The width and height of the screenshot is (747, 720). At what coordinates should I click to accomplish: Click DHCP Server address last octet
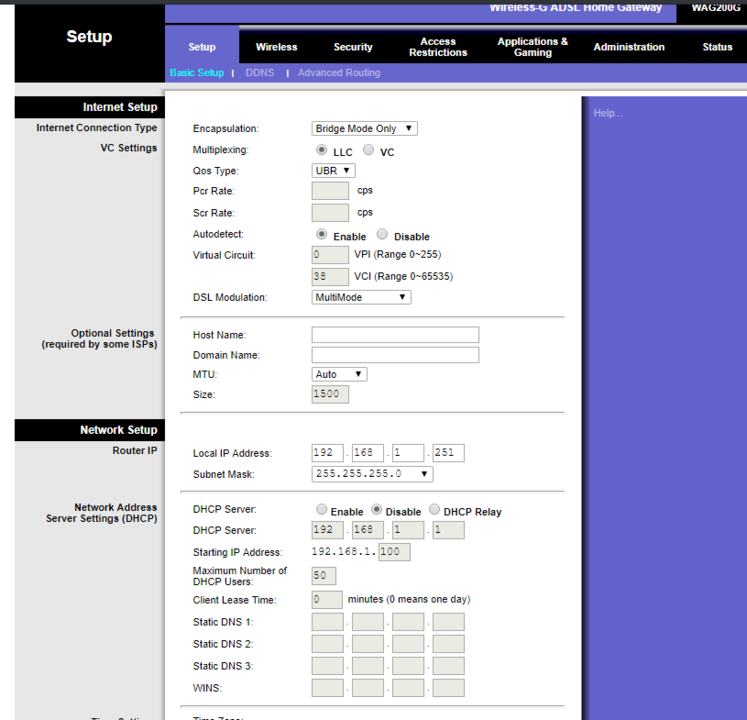(x=448, y=530)
